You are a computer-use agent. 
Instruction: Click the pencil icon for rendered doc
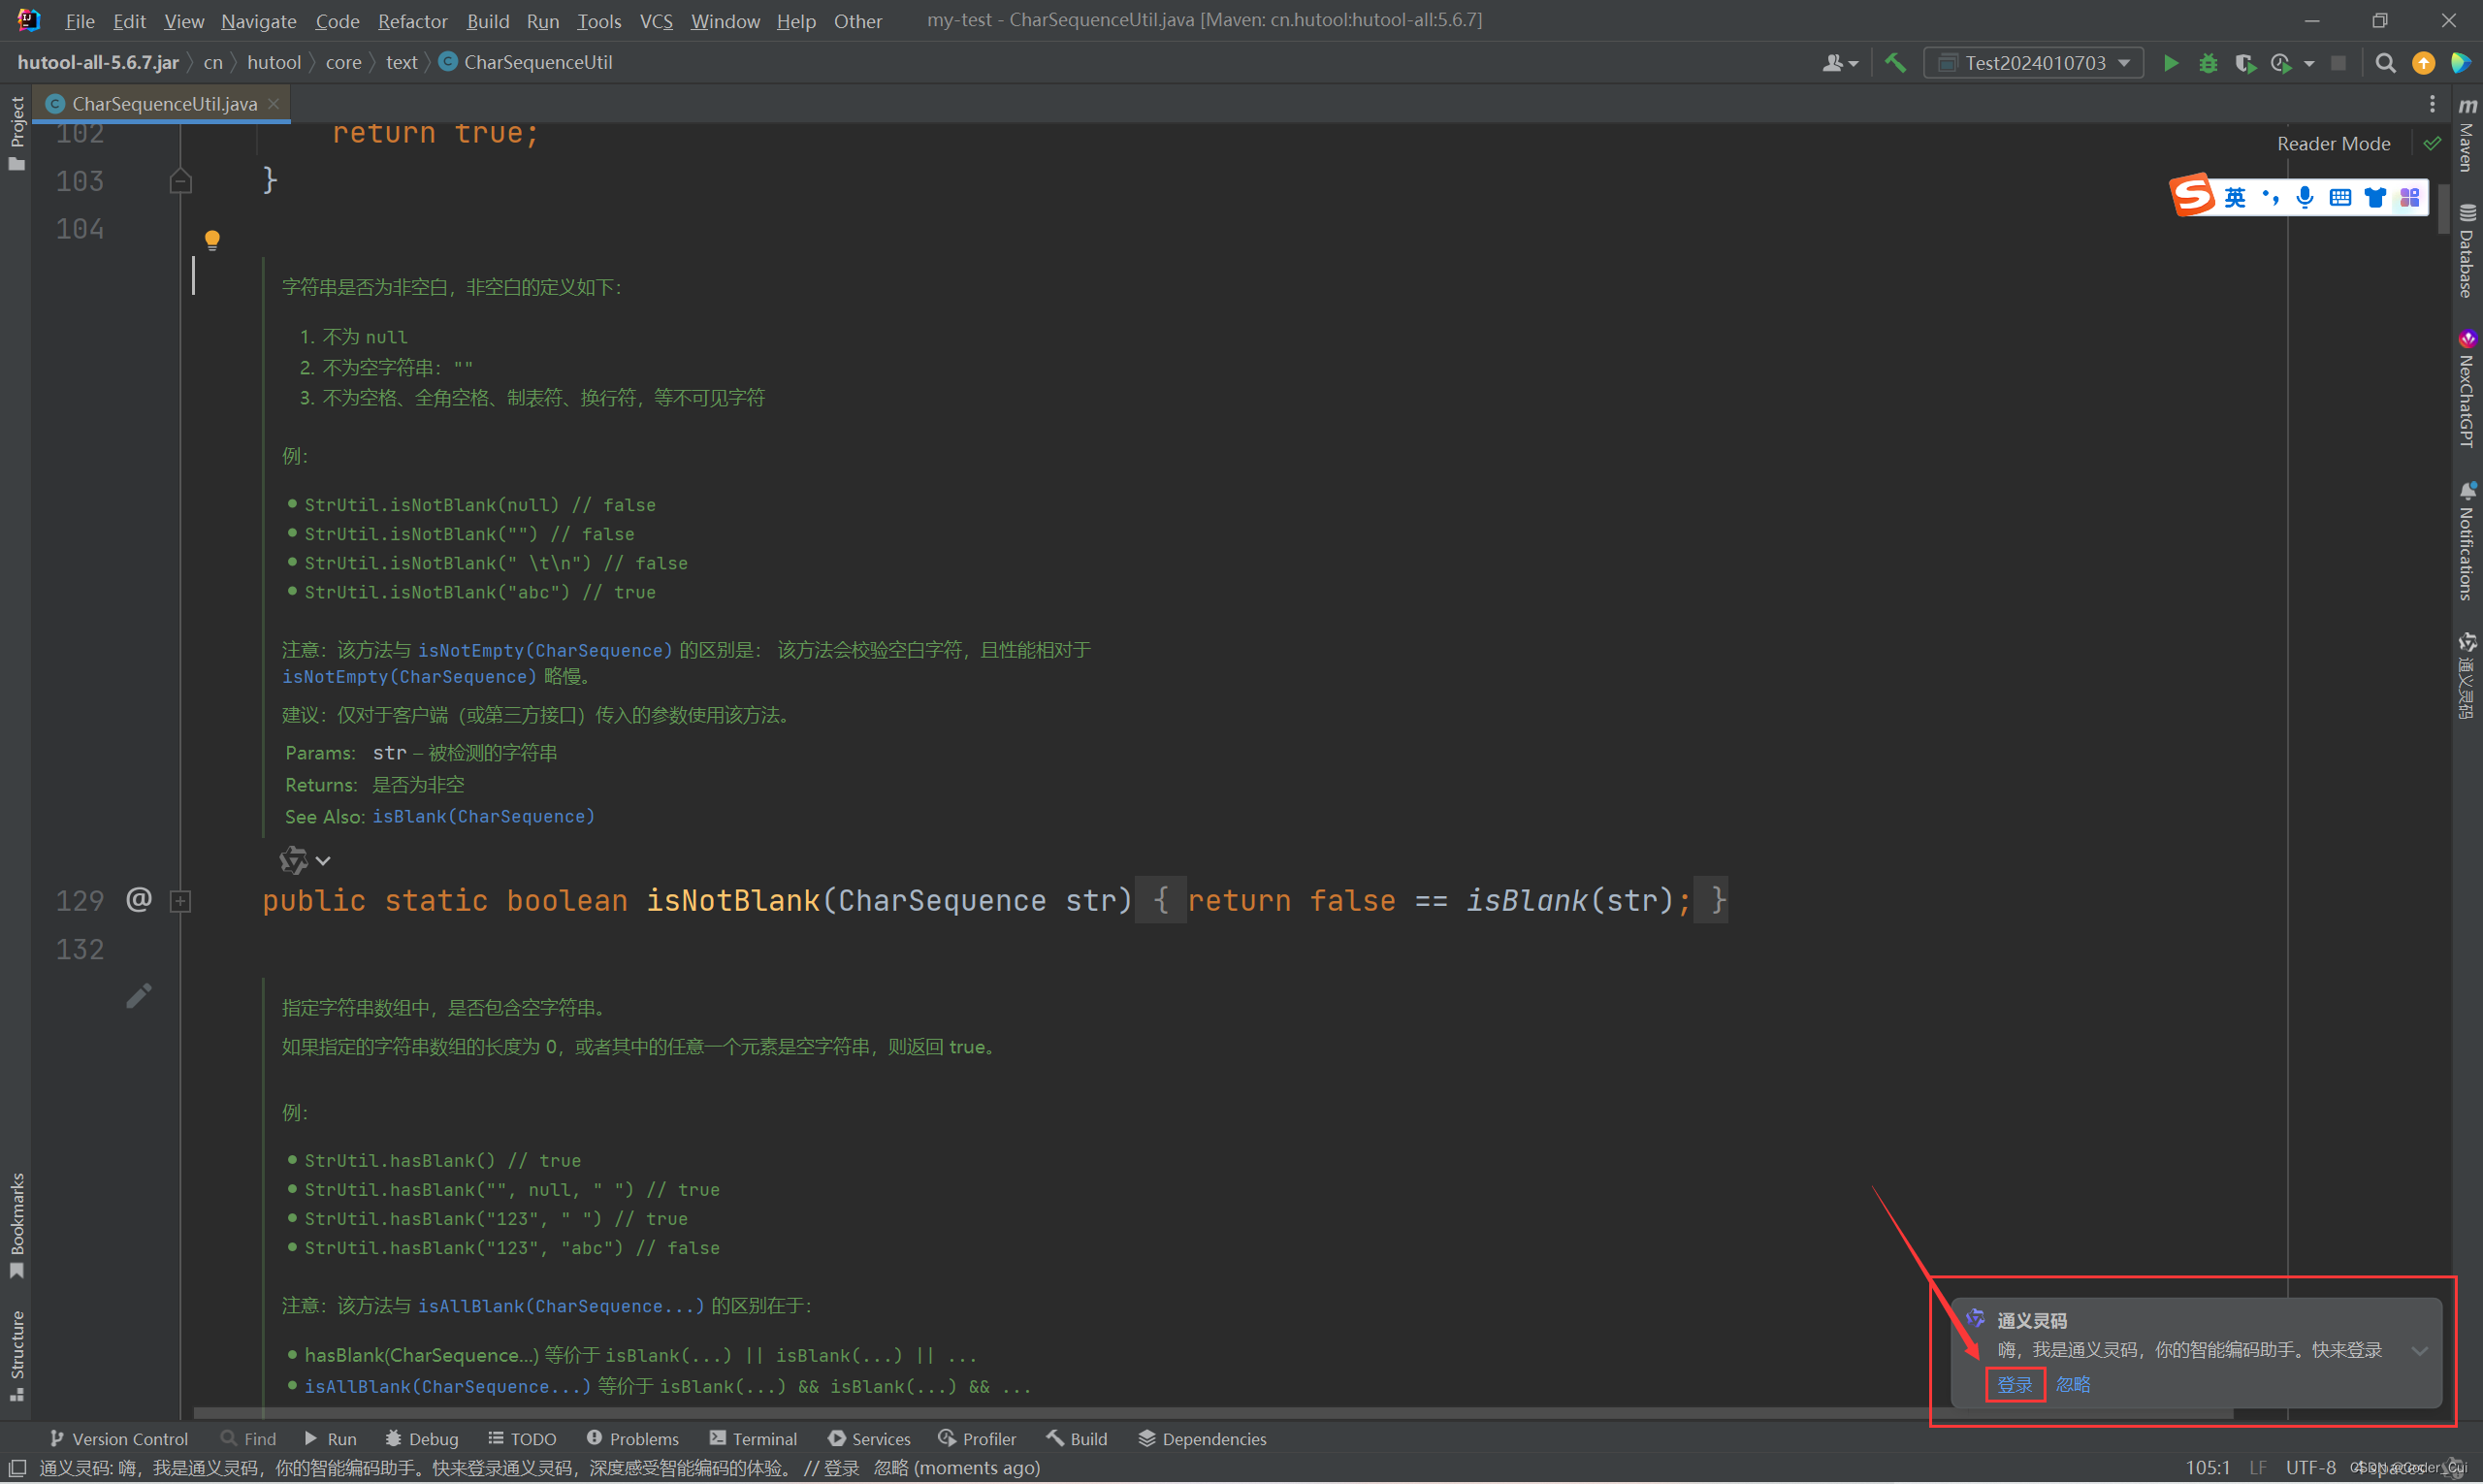(x=139, y=996)
